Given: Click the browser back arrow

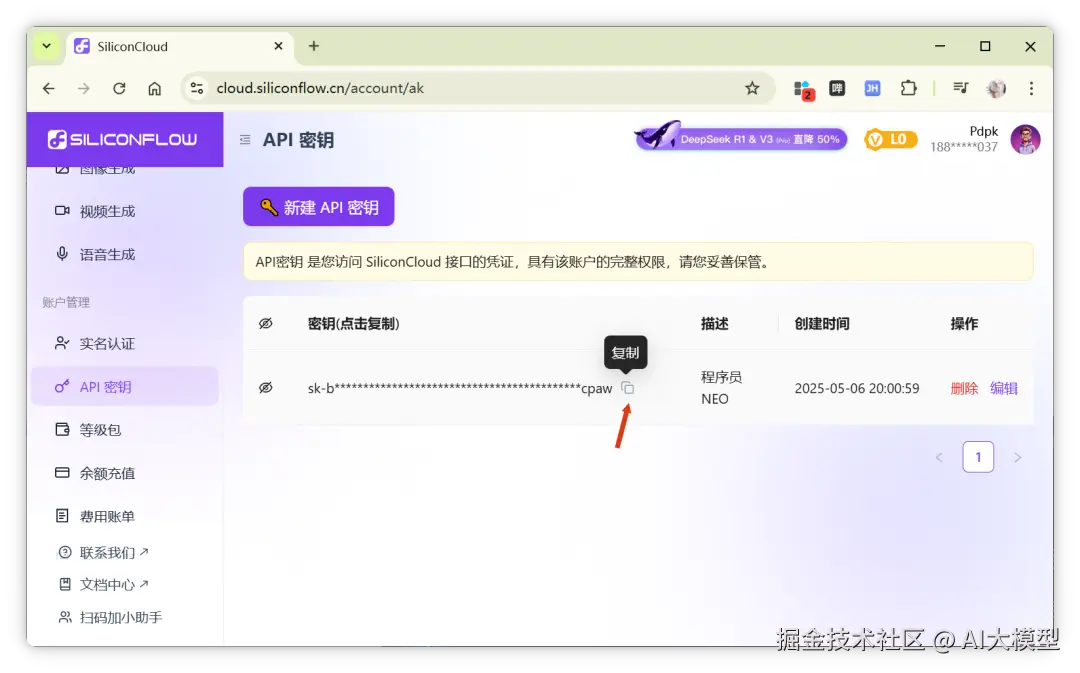Looking at the screenshot, I should (x=48, y=88).
